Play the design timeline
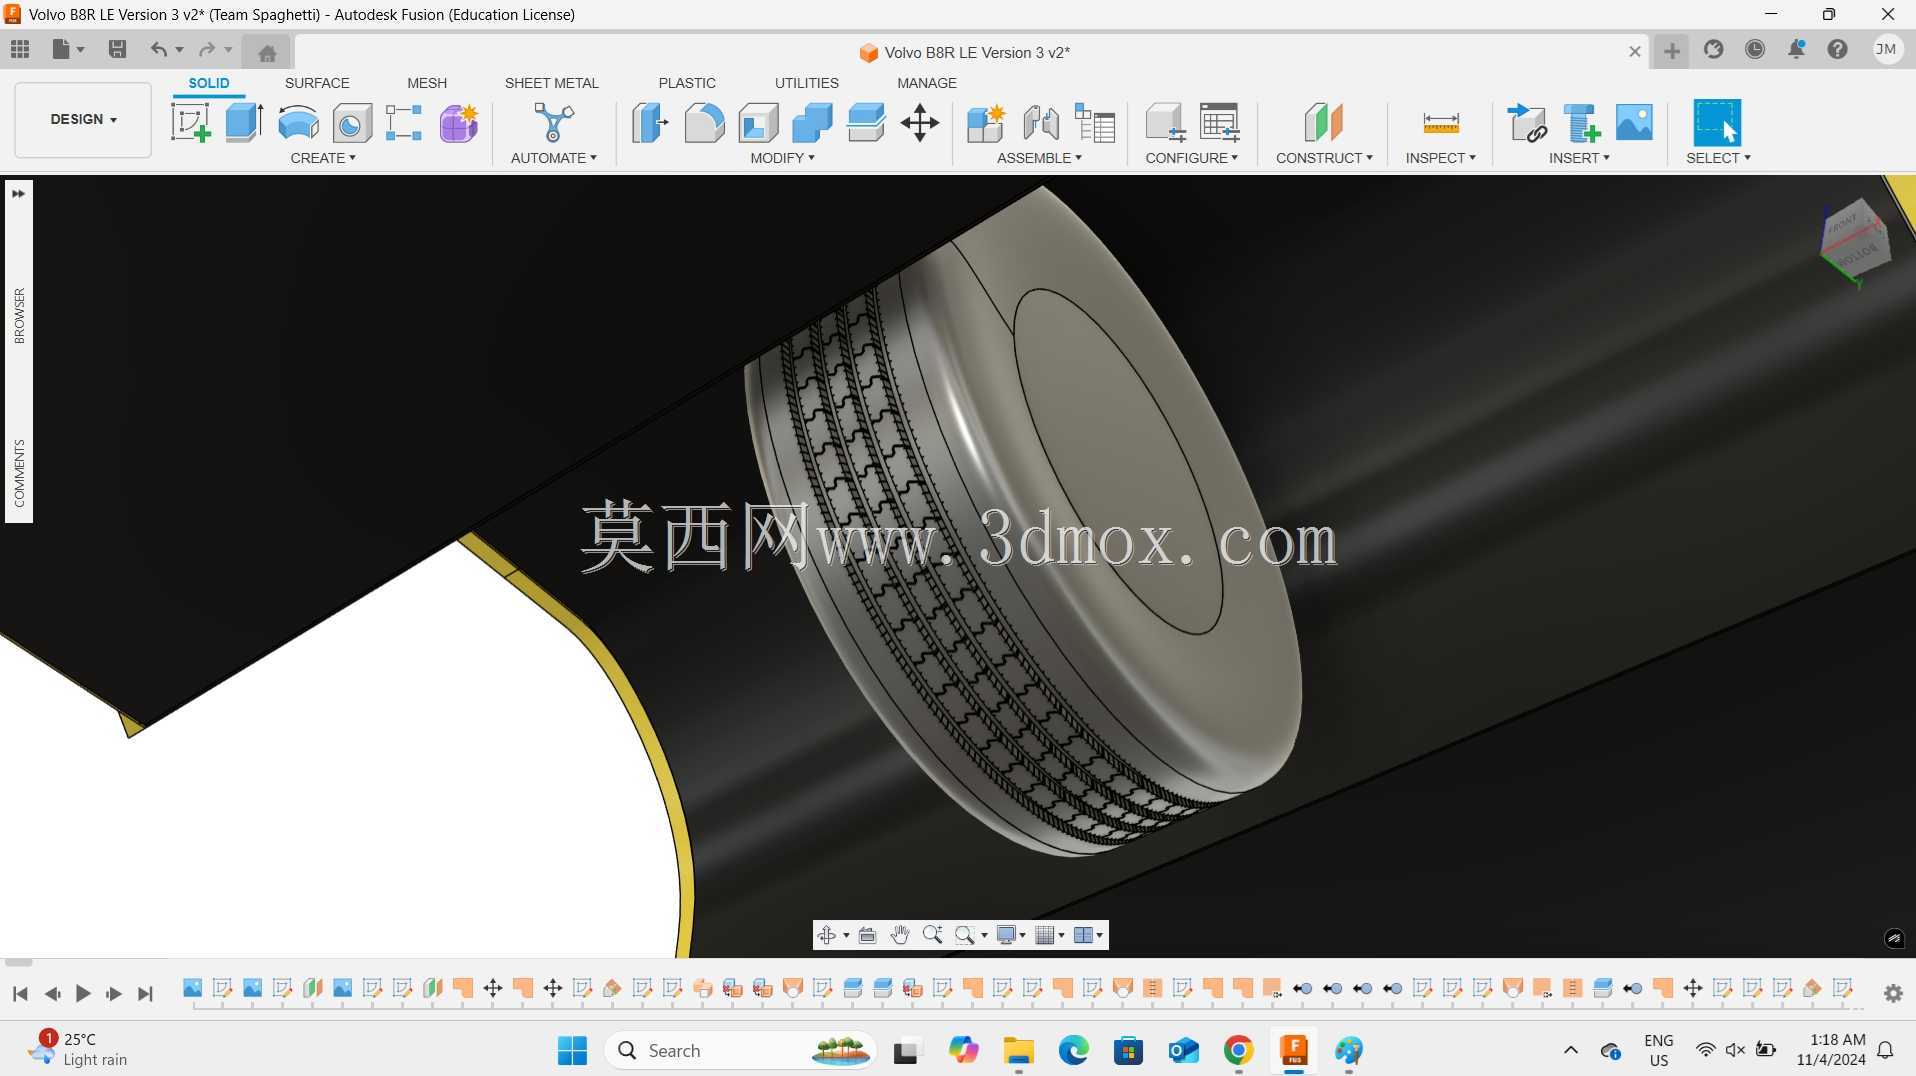 [83, 993]
